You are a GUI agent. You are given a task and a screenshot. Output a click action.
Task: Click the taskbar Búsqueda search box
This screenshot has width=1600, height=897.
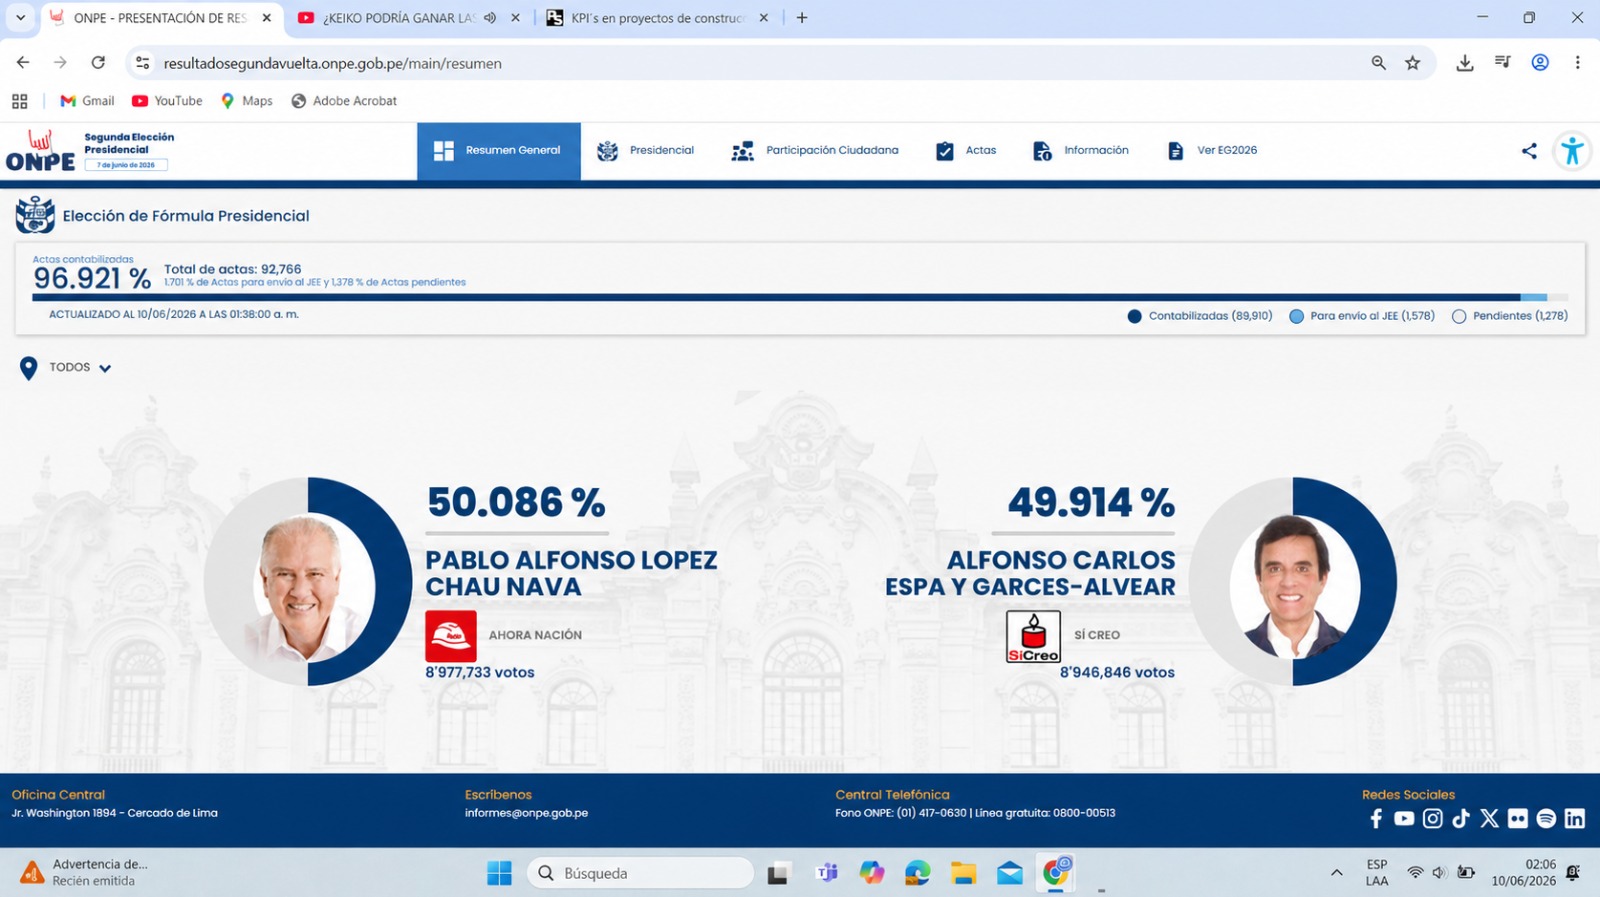pyautogui.click(x=640, y=873)
